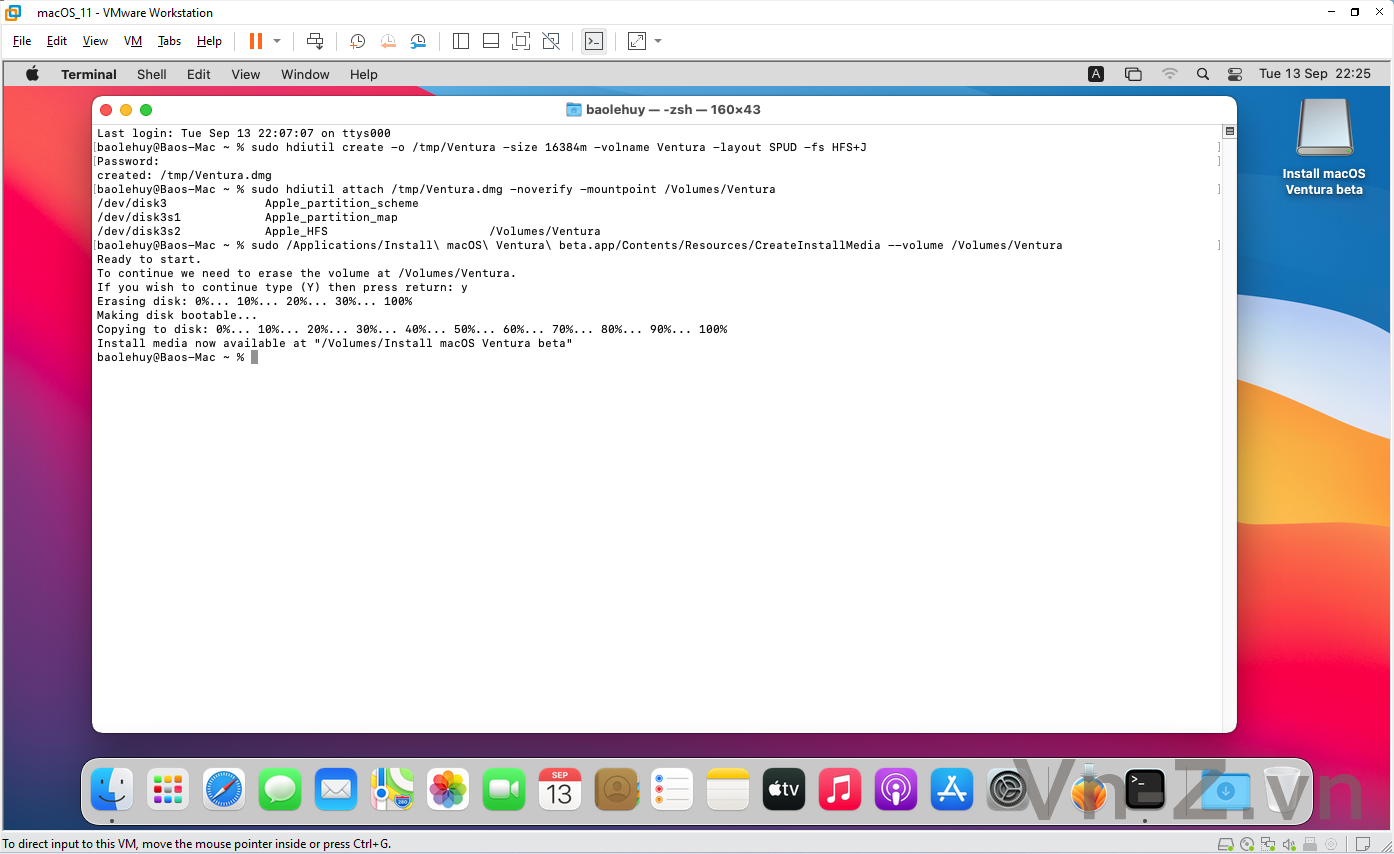Image resolution: width=1394 pixels, height=854 pixels.
Task: Take a snapshot of this virtual machine
Action: click(357, 41)
